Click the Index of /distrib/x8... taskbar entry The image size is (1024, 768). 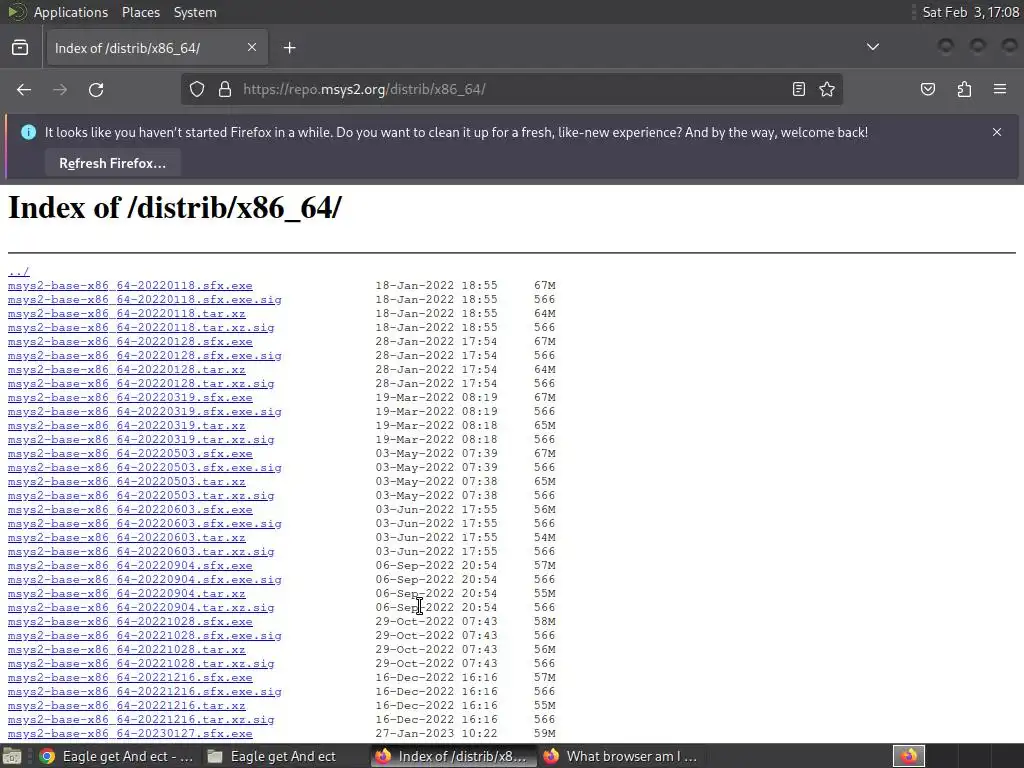coord(453,756)
